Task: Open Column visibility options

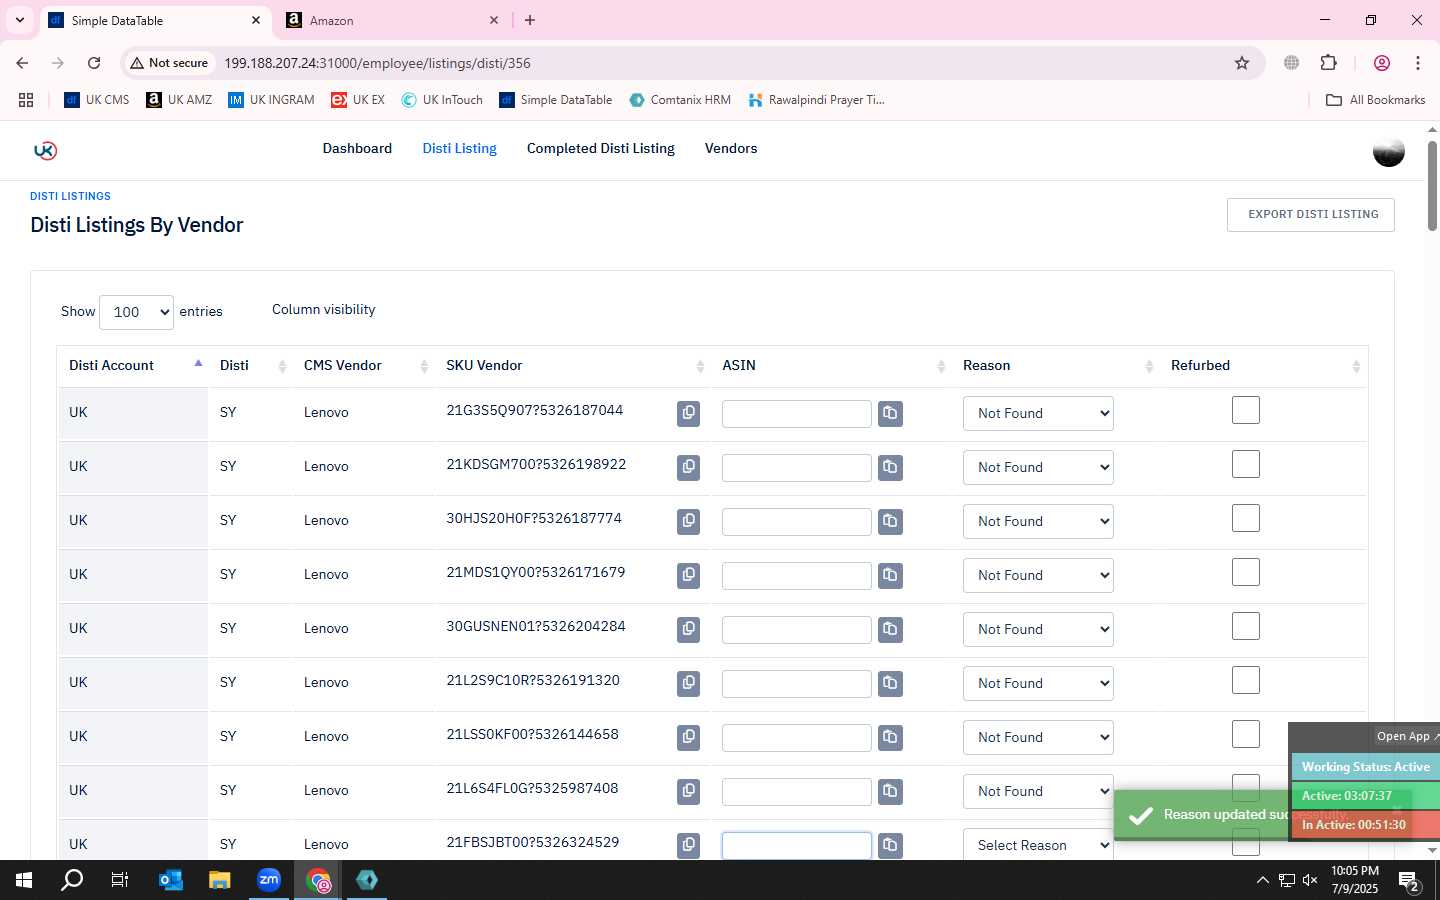Action: coord(324,310)
